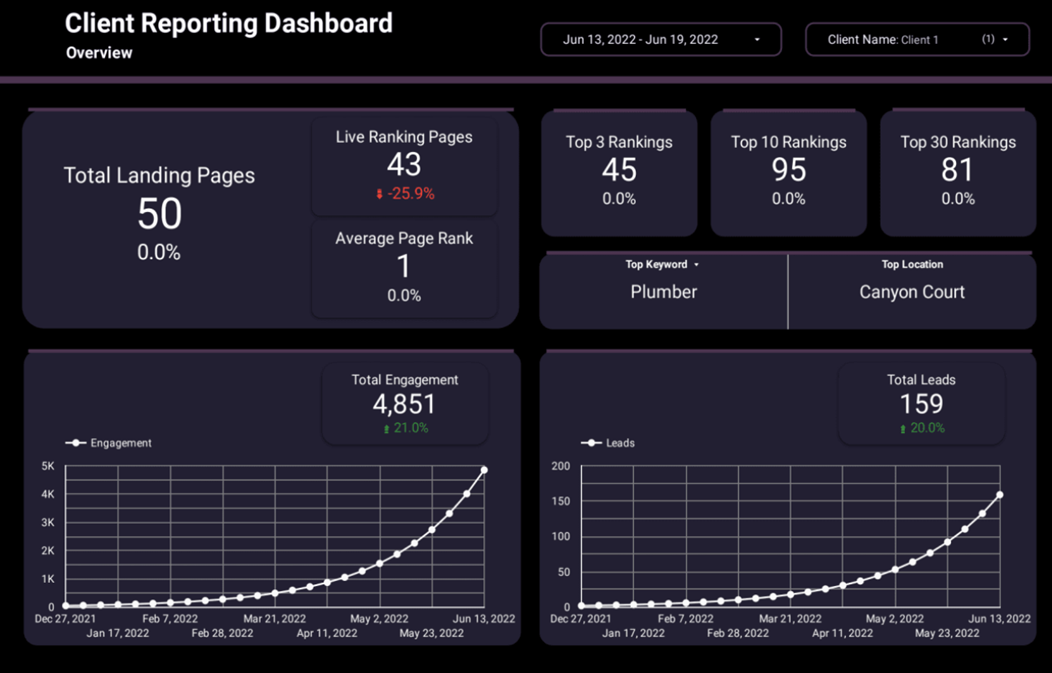The image size is (1052, 673).
Task: Select the Top 3 Rankings scorecard
Action: (x=619, y=170)
